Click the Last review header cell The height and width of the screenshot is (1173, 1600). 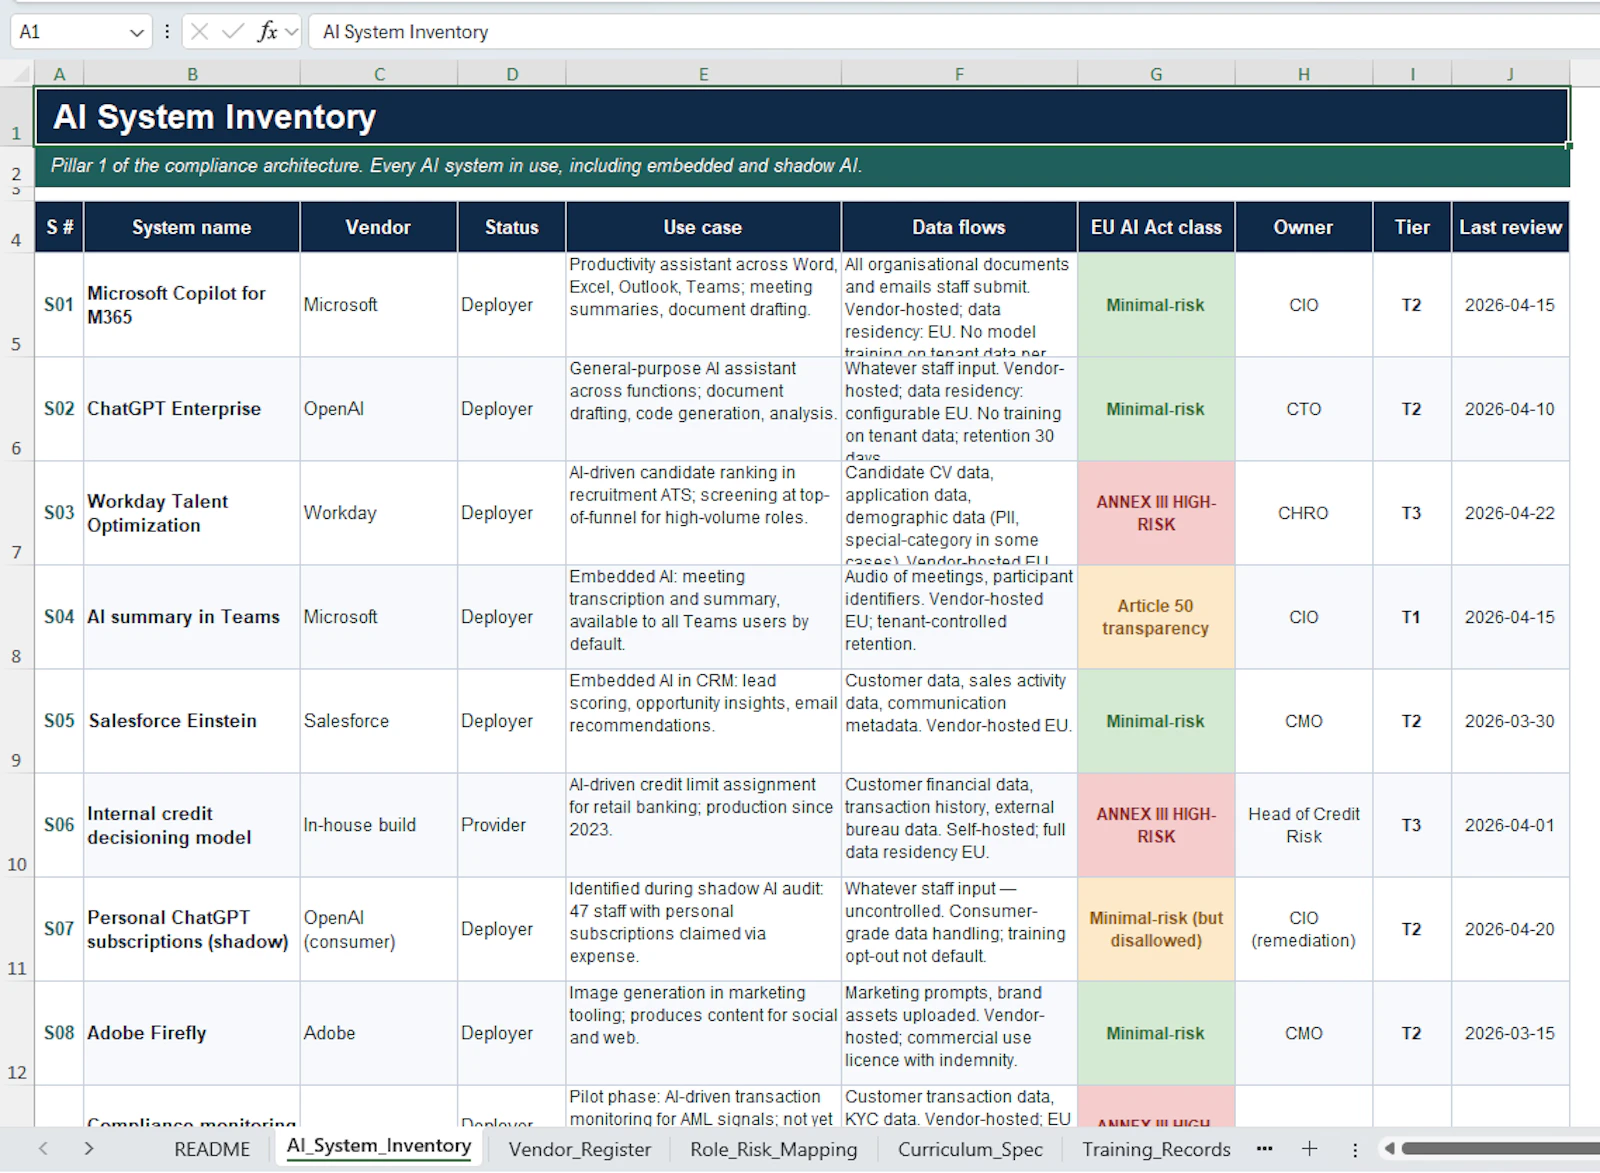pyautogui.click(x=1510, y=227)
